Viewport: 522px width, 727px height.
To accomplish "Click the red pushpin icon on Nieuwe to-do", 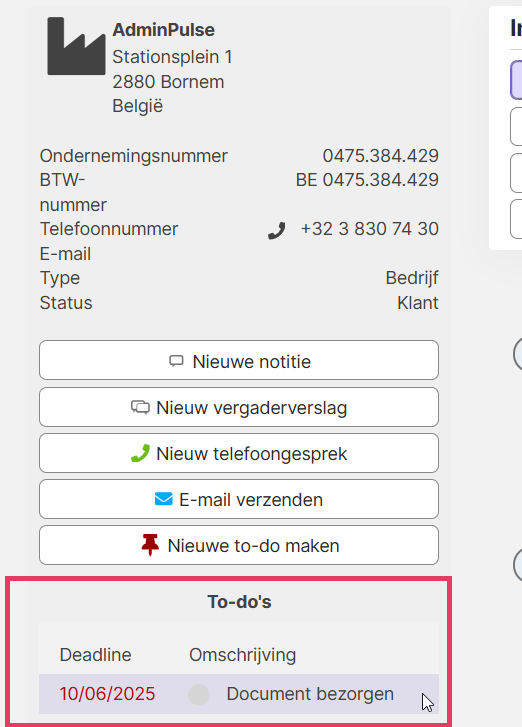I will tap(150, 545).
